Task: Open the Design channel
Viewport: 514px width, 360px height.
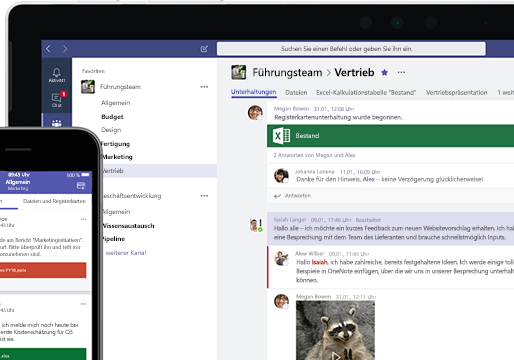Action: coord(111,130)
